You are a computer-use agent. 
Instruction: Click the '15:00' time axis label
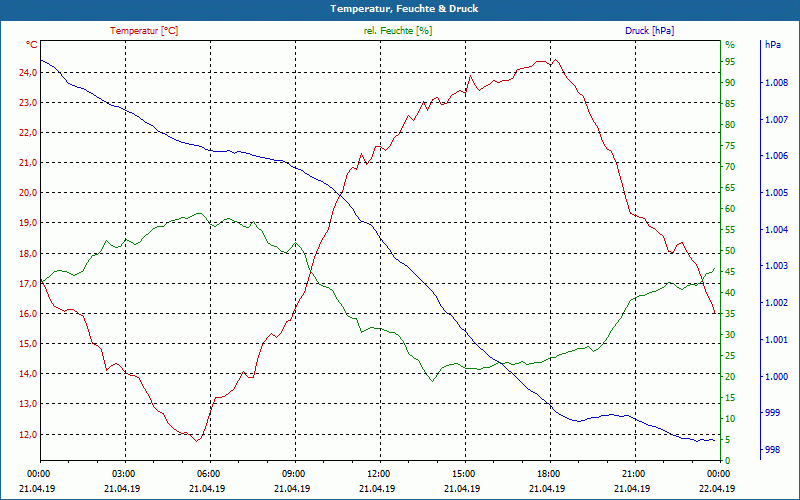point(463,473)
